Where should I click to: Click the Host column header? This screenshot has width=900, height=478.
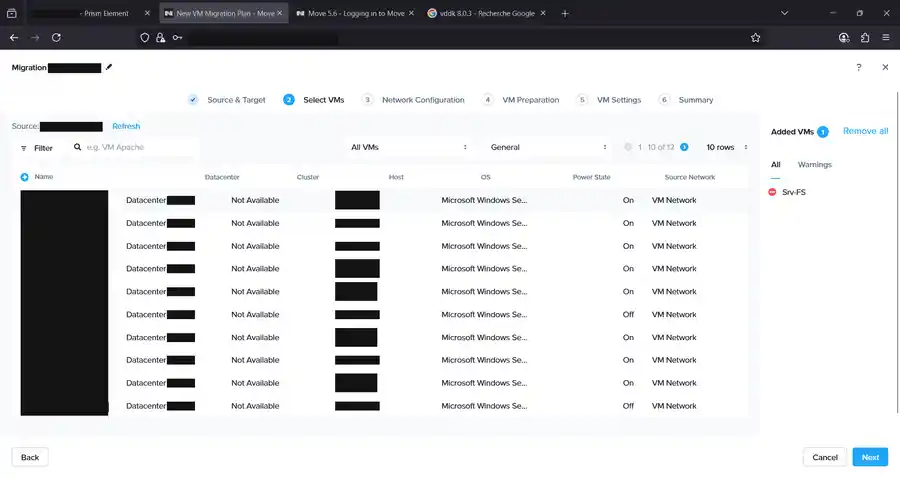click(396, 177)
